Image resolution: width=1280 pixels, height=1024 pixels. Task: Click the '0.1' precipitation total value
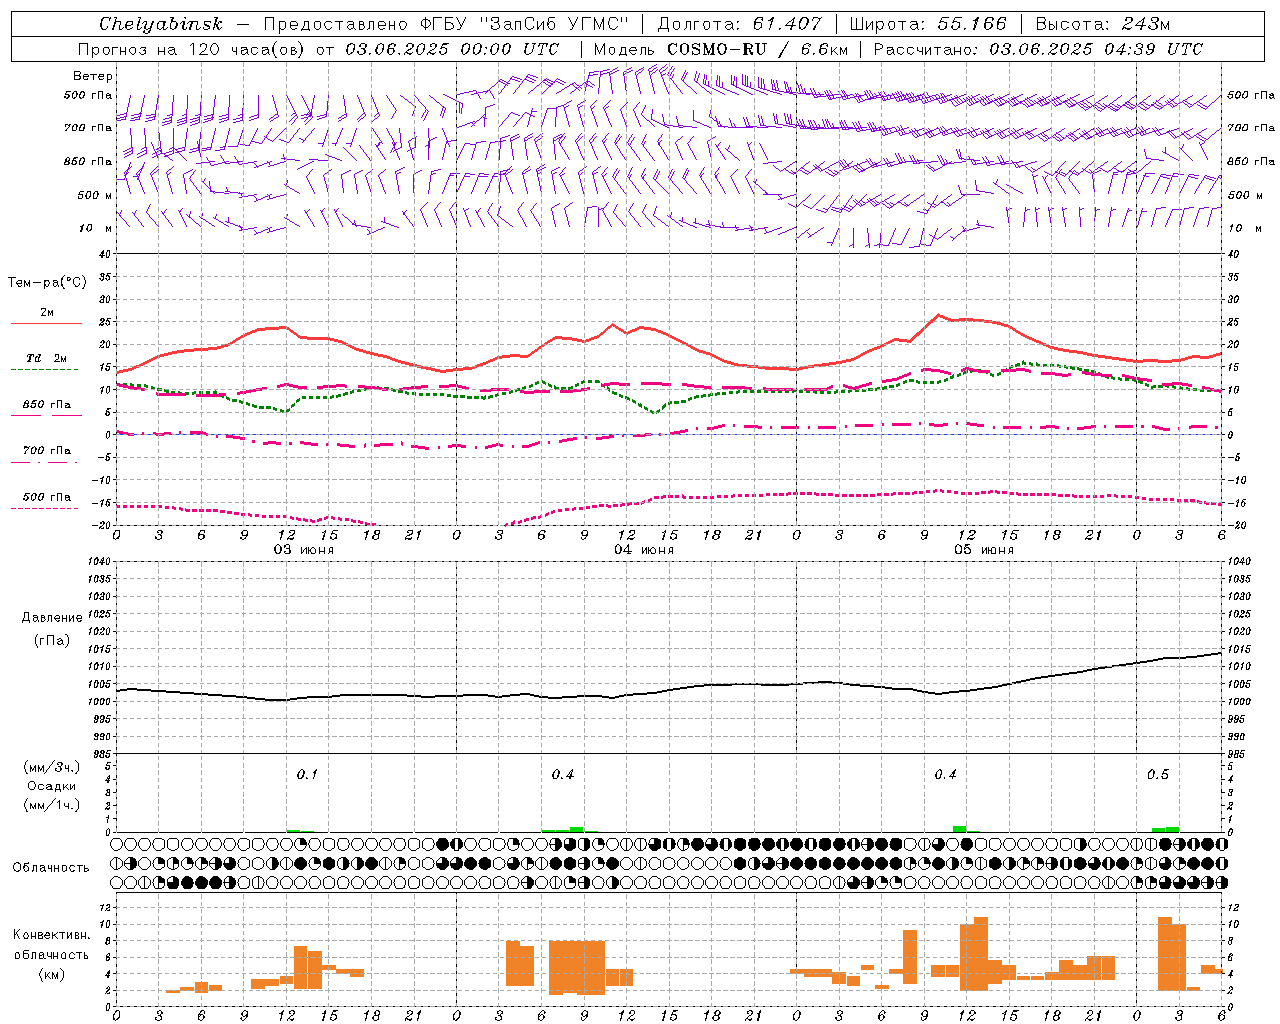point(307,775)
